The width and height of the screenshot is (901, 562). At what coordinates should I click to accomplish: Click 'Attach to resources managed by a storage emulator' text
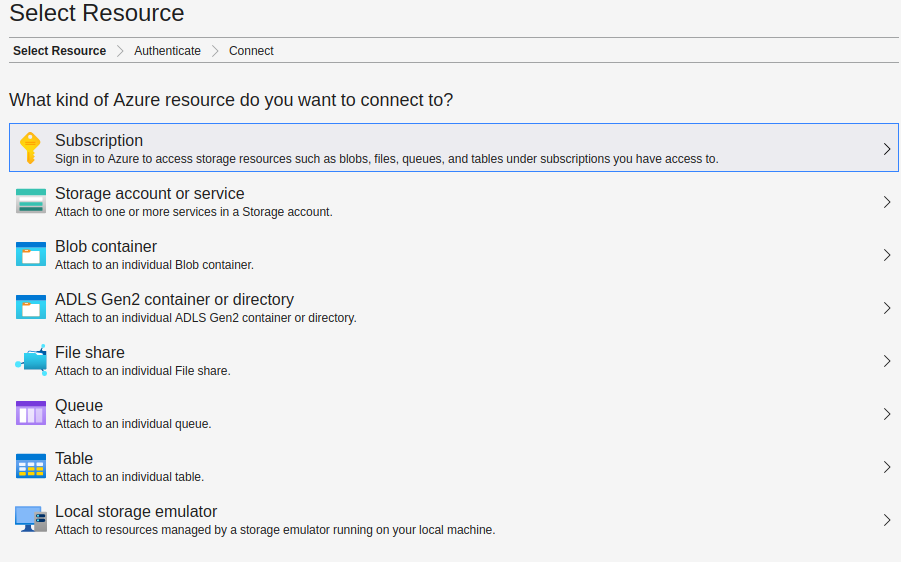tap(275, 530)
